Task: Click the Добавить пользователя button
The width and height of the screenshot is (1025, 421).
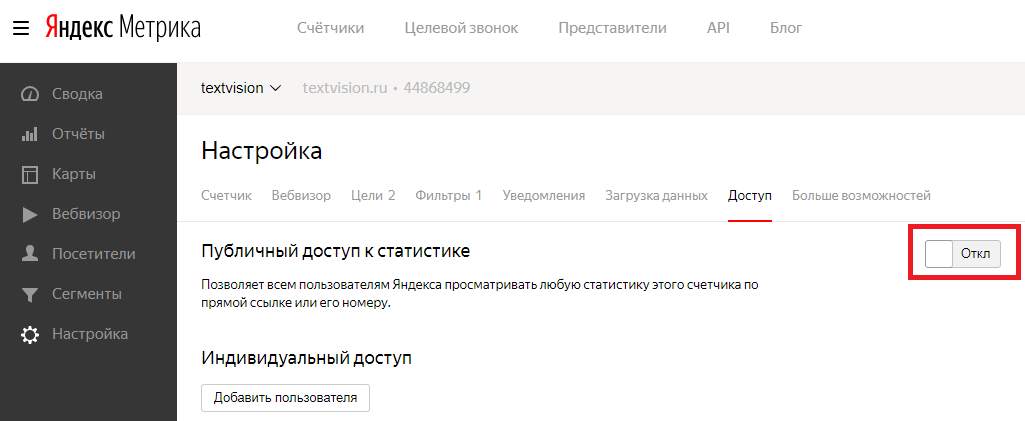Action: tap(285, 397)
